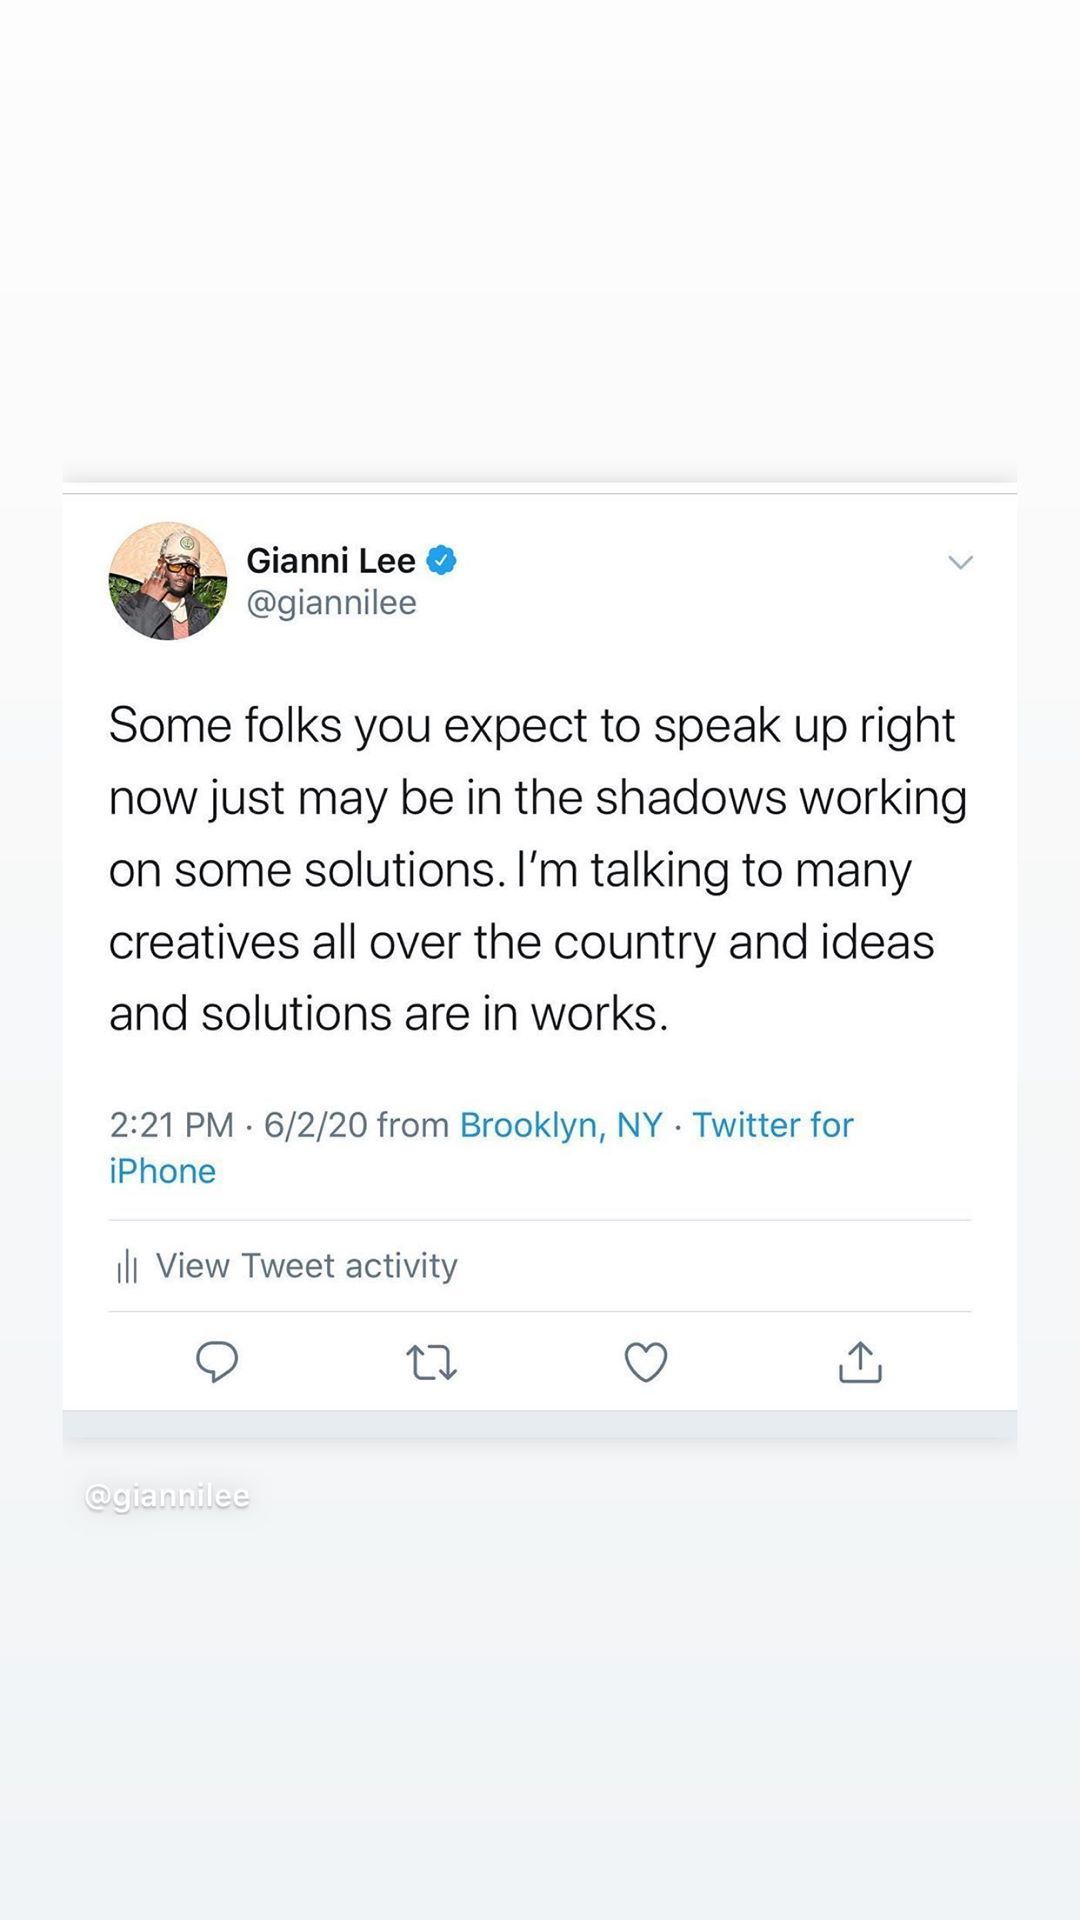Retweet this Gianni Lee tweet
The height and width of the screenshot is (1920, 1080).
click(432, 1362)
